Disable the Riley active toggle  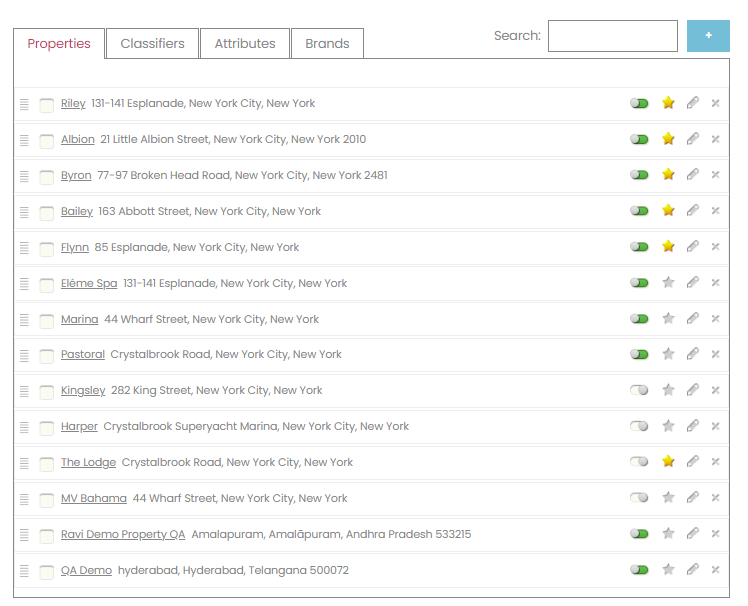coord(639,103)
